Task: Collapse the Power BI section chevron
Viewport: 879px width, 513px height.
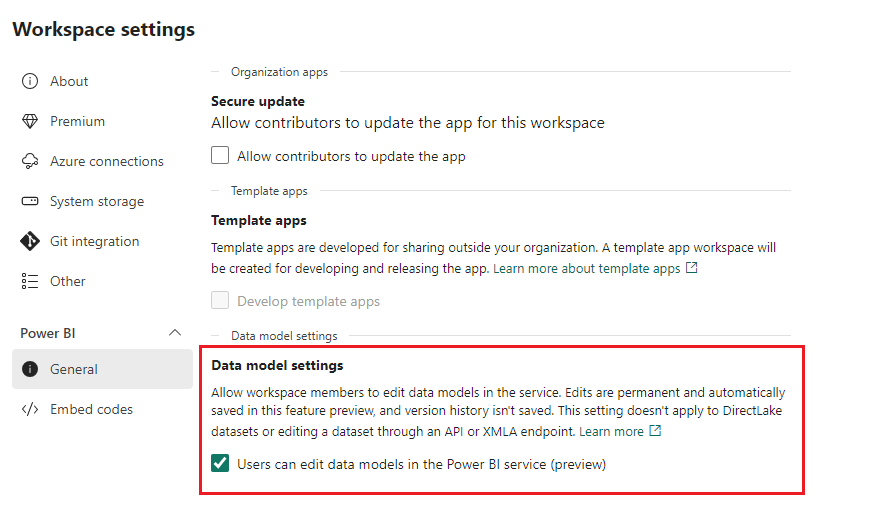Action: click(175, 332)
